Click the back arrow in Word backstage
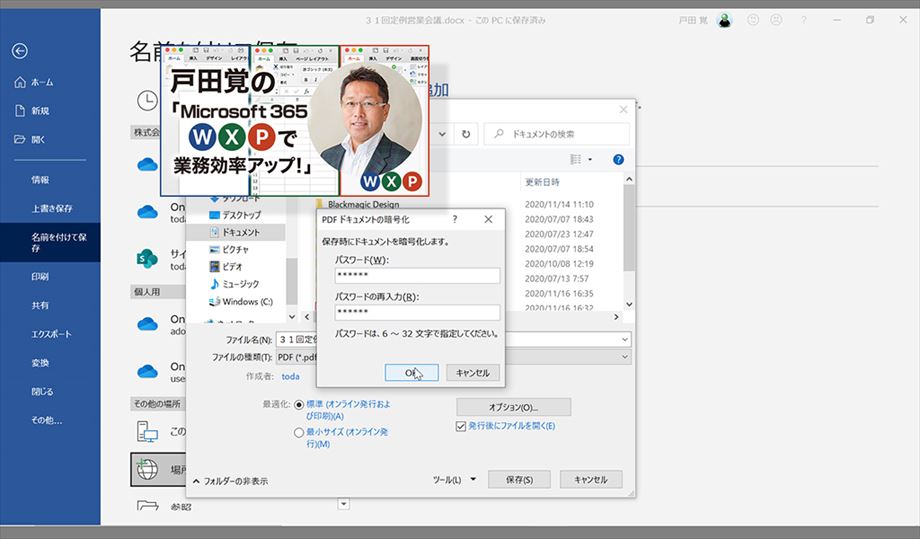 point(19,51)
